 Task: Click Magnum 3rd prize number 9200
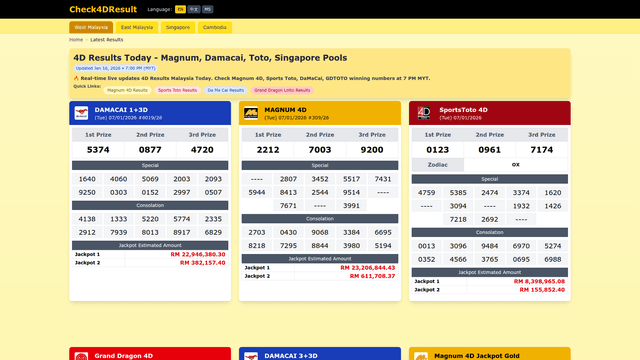[372, 150]
